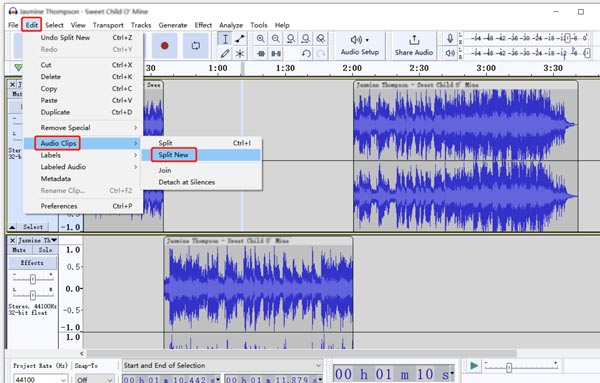Click the green timeline playhead triangle
The height and width of the screenshot is (383, 600).
coord(18,68)
